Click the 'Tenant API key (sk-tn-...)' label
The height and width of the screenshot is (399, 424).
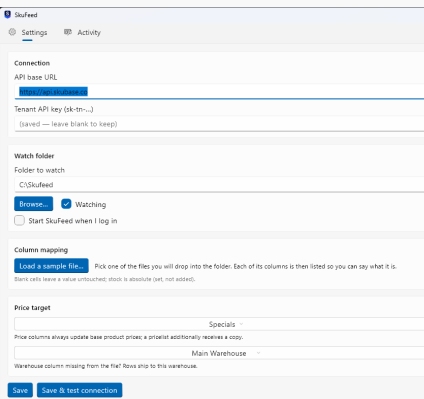tap(54, 109)
